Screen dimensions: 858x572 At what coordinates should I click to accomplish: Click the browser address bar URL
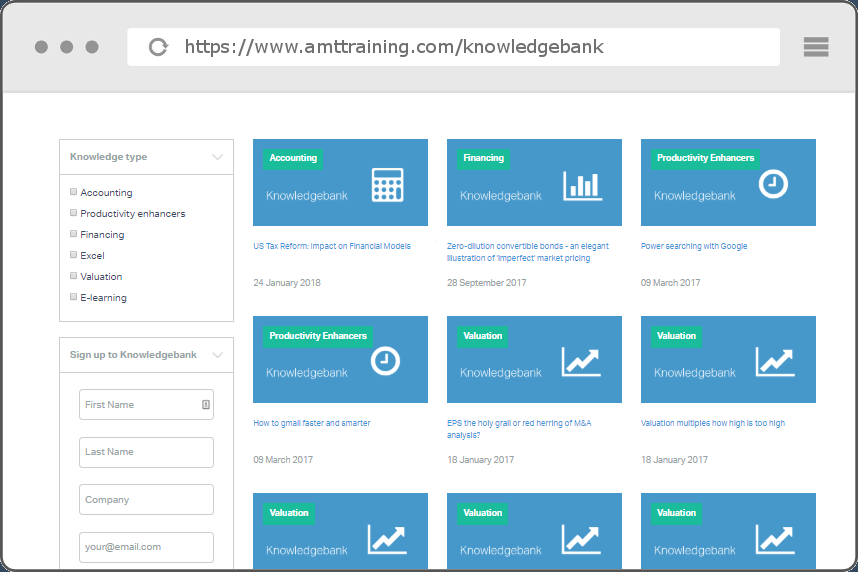coord(394,47)
